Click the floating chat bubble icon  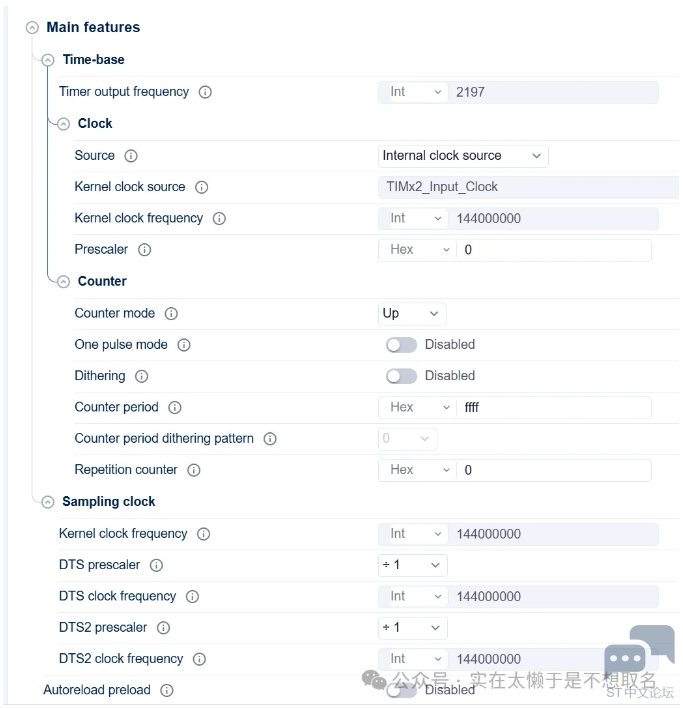tap(626, 658)
